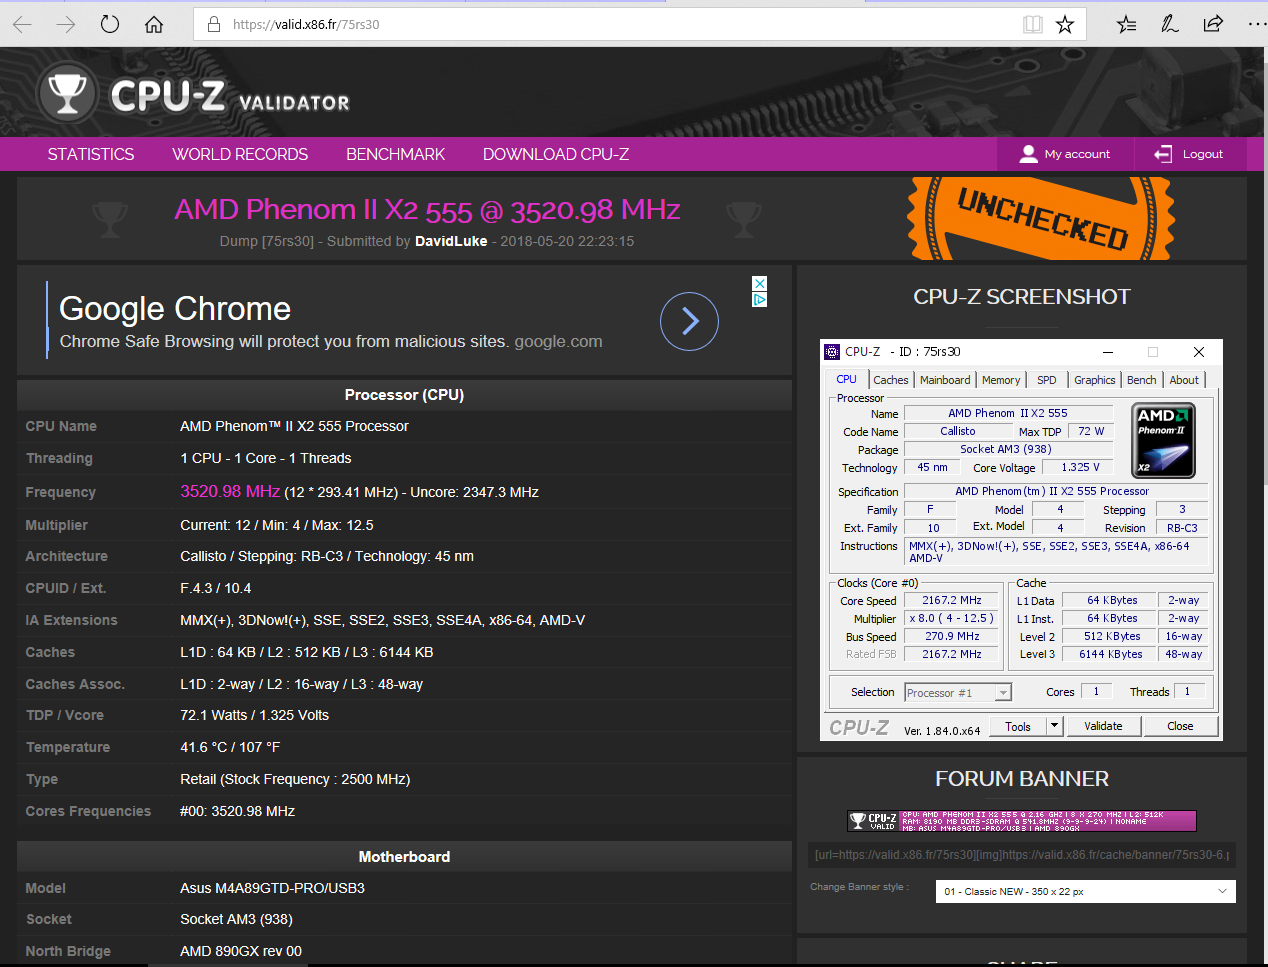Click the Asus M4A89GTD-PRO/USB3 model text
Screen dimensions: 1268x967
(x=272, y=888)
